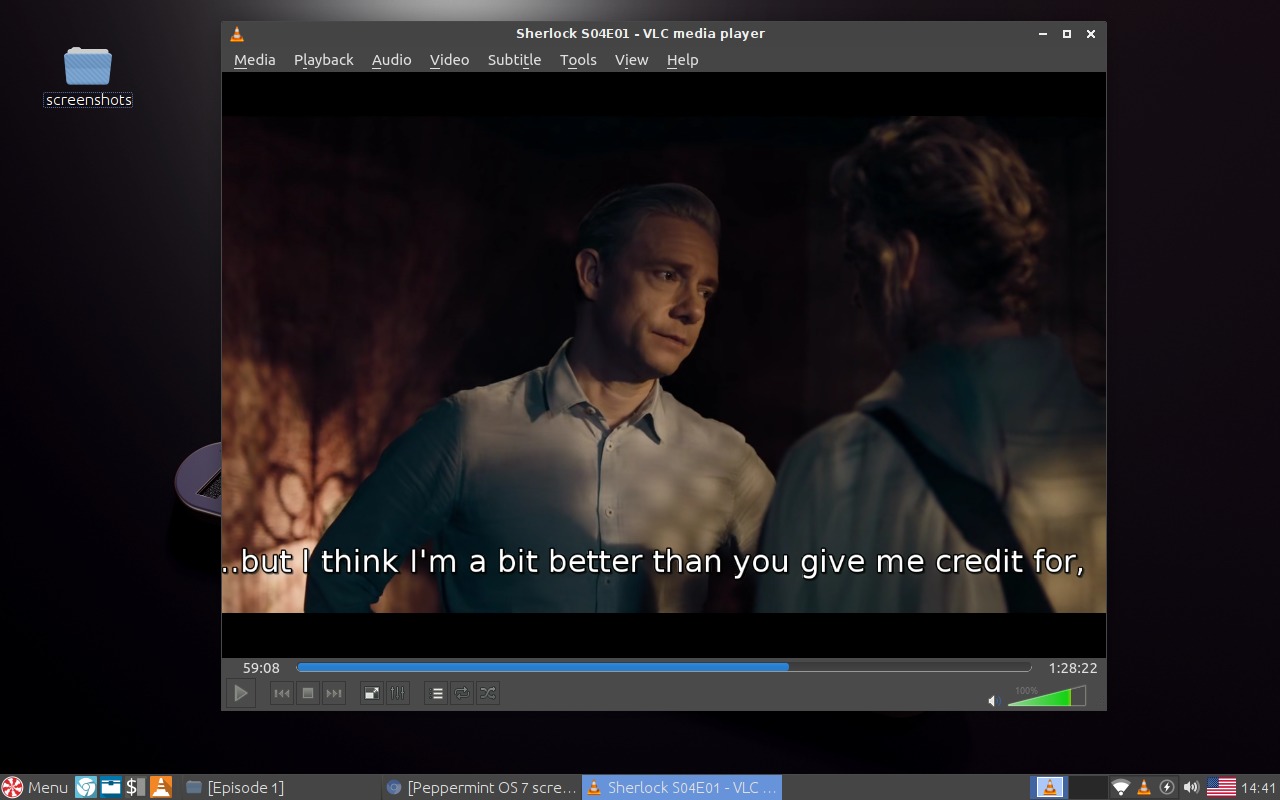
Task: Open the Playback menu
Action: (x=323, y=60)
